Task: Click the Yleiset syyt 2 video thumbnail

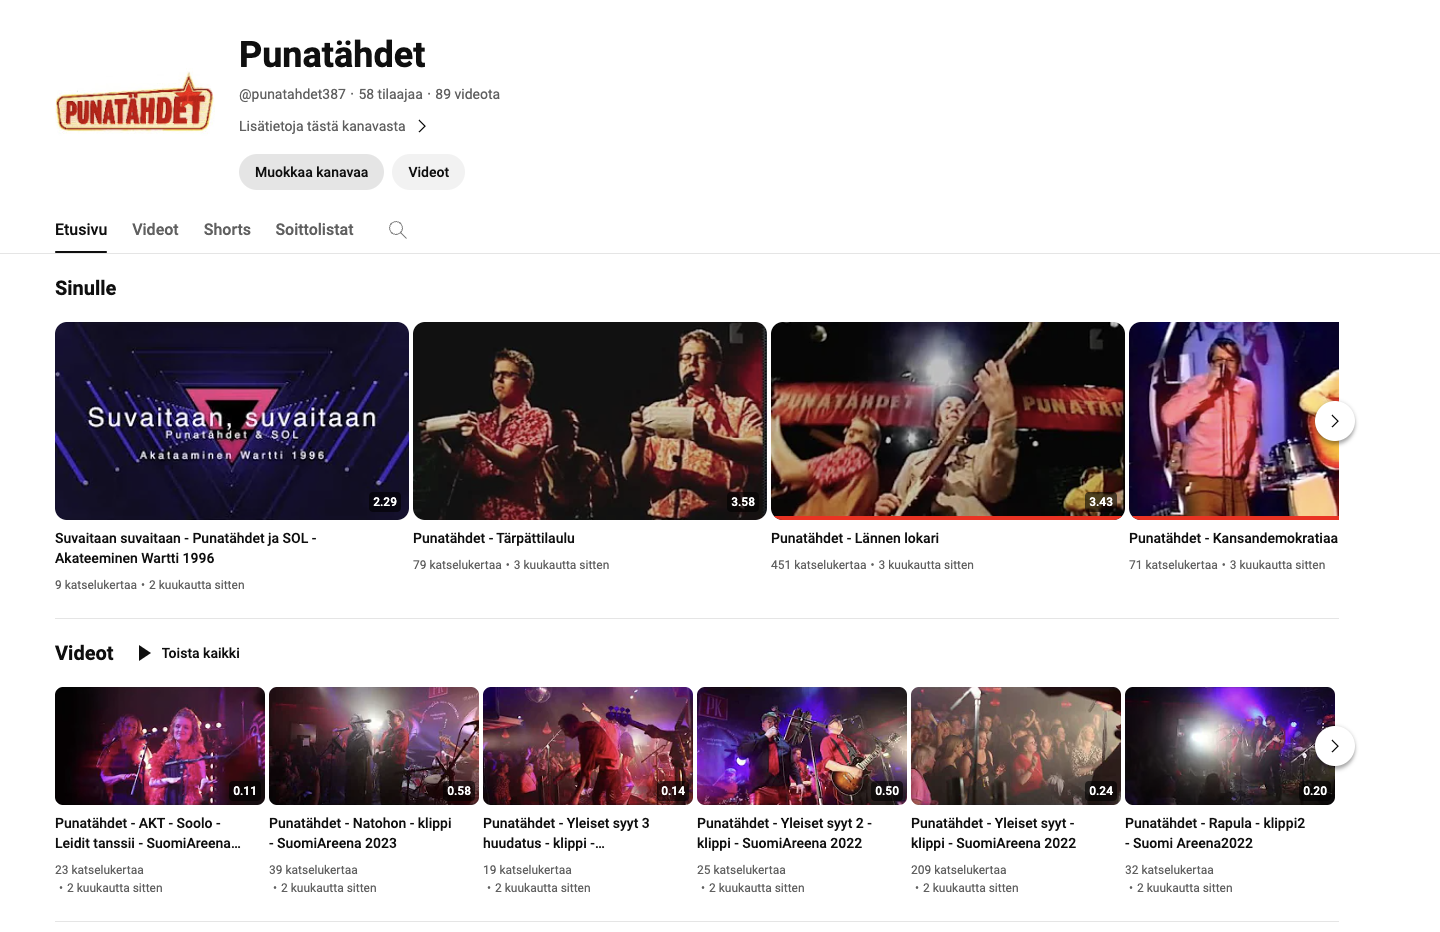Action: click(x=802, y=746)
